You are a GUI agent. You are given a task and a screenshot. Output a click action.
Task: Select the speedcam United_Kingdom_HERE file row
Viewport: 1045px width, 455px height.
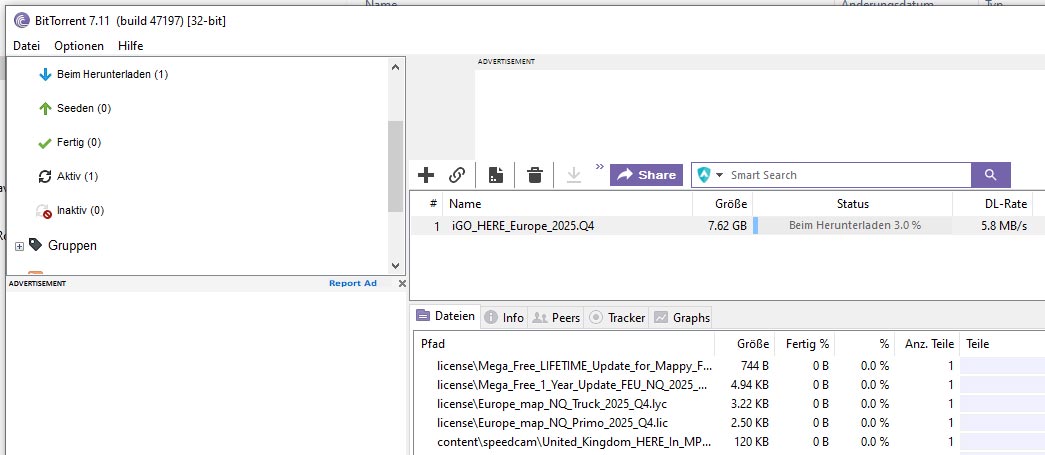click(x=729, y=442)
